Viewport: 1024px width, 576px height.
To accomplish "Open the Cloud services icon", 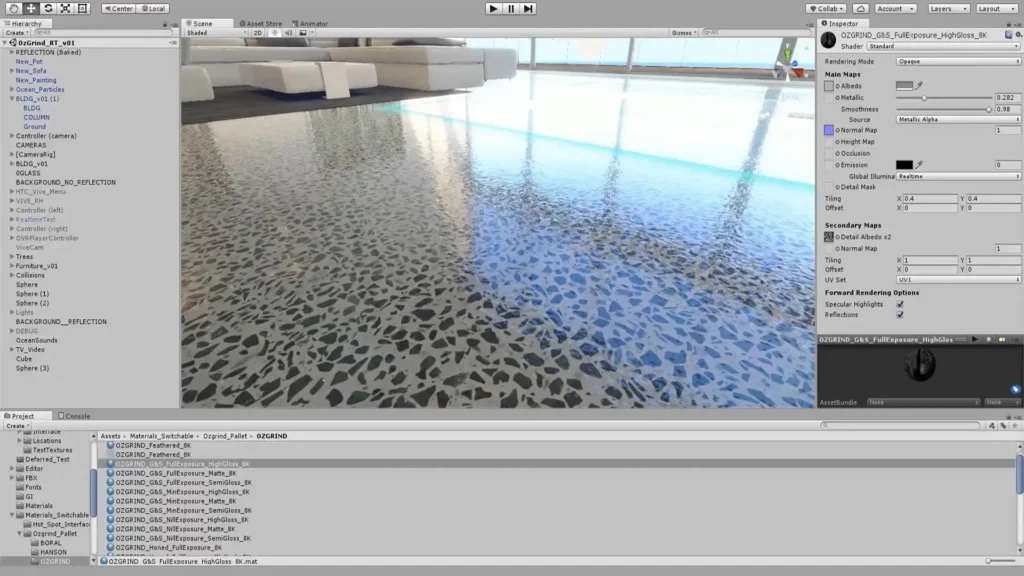I will [861, 8].
